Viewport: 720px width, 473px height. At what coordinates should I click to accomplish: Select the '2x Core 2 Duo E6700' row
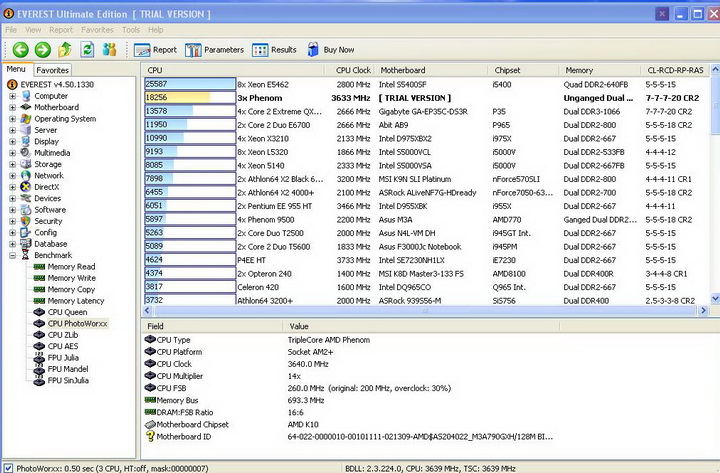pyautogui.click(x=425, y=125)
